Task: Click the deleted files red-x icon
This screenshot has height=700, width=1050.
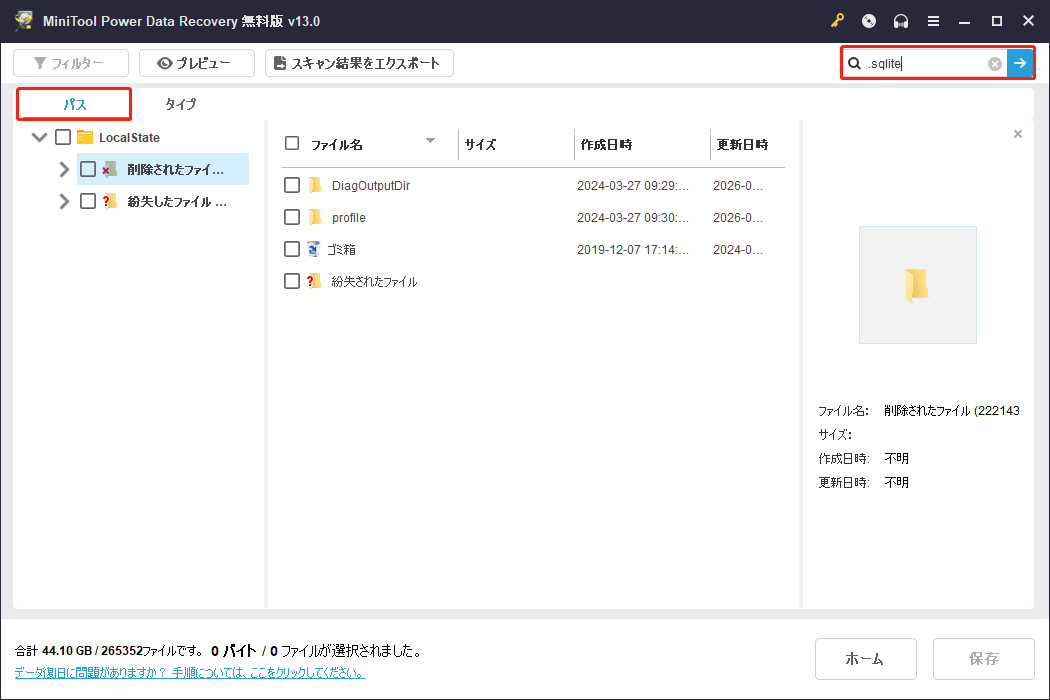Action: (x=109, y=169)
